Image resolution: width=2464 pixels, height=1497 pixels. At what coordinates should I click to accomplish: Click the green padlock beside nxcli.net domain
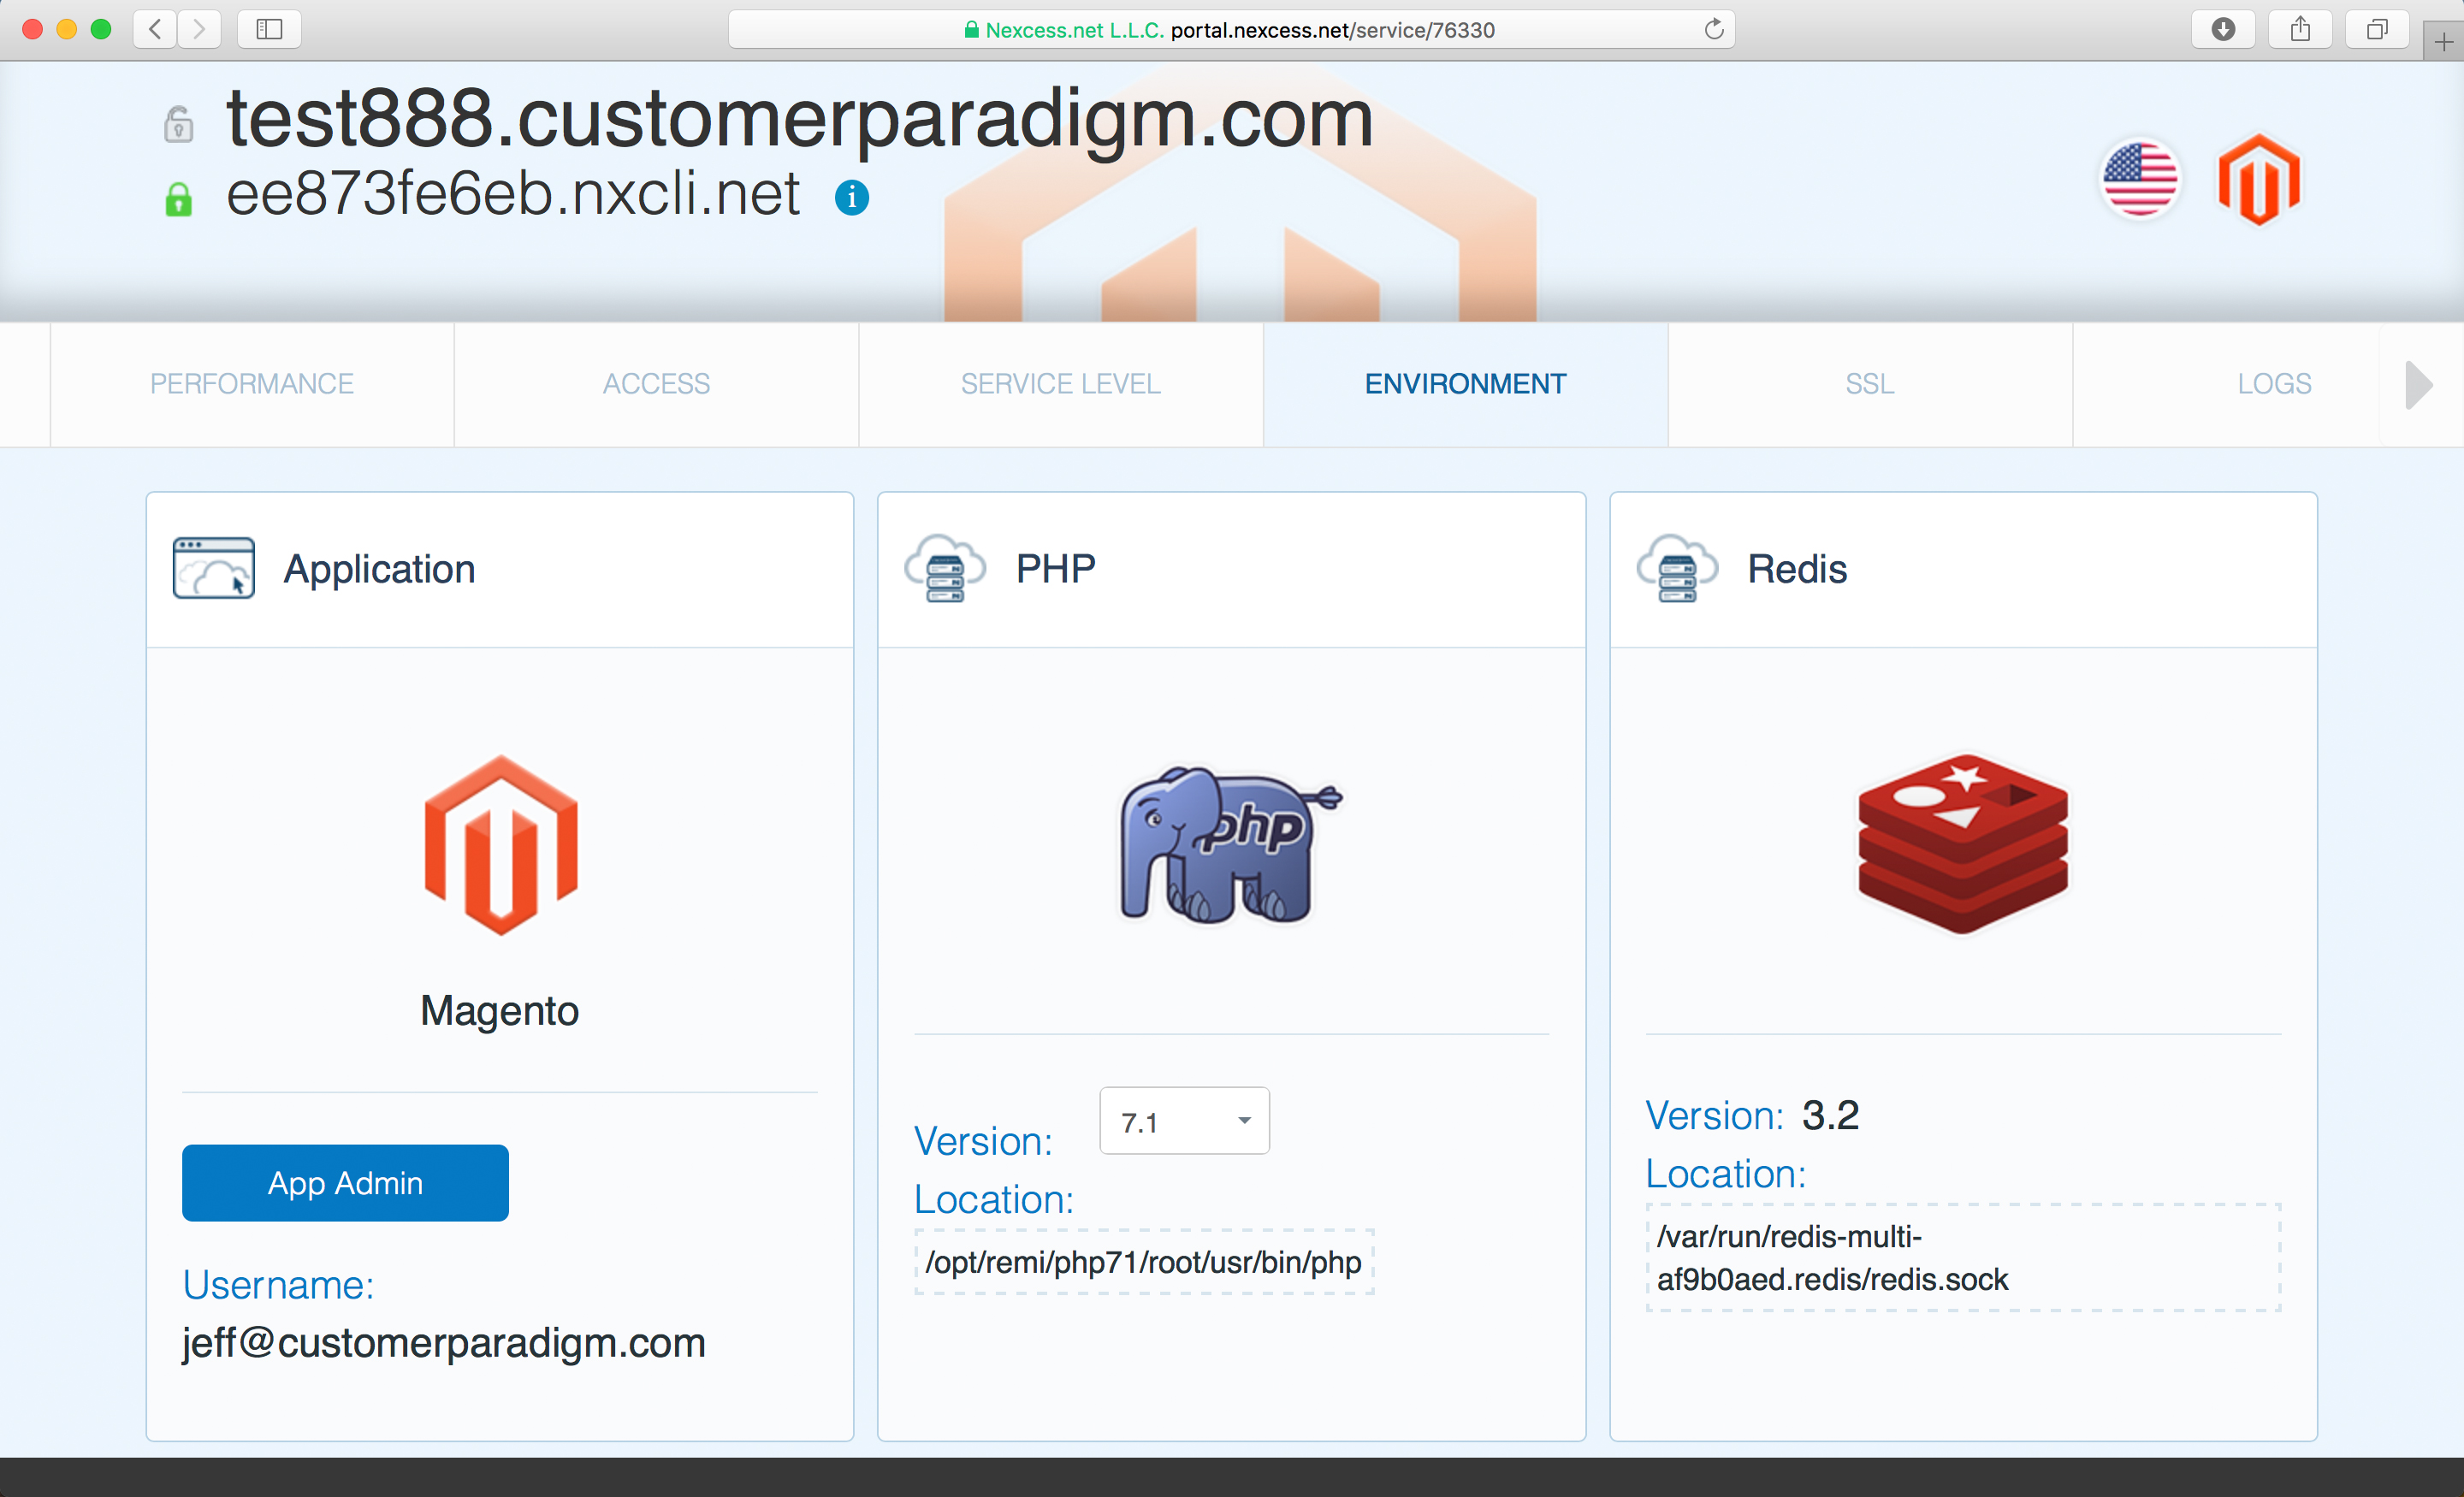(179, 199)
